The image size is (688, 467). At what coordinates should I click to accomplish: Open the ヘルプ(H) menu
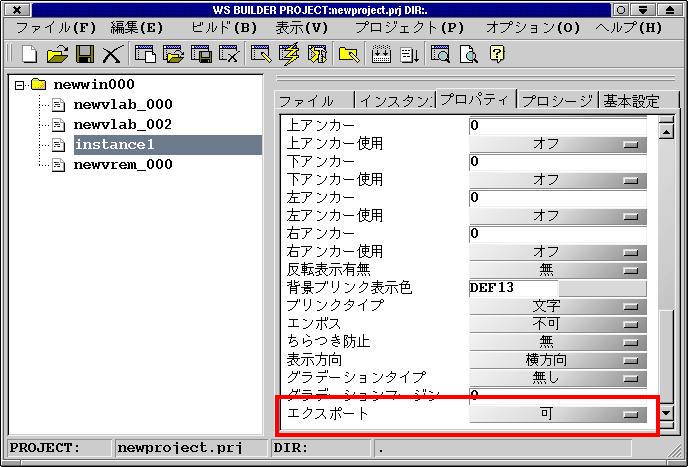tap(628, 28)
